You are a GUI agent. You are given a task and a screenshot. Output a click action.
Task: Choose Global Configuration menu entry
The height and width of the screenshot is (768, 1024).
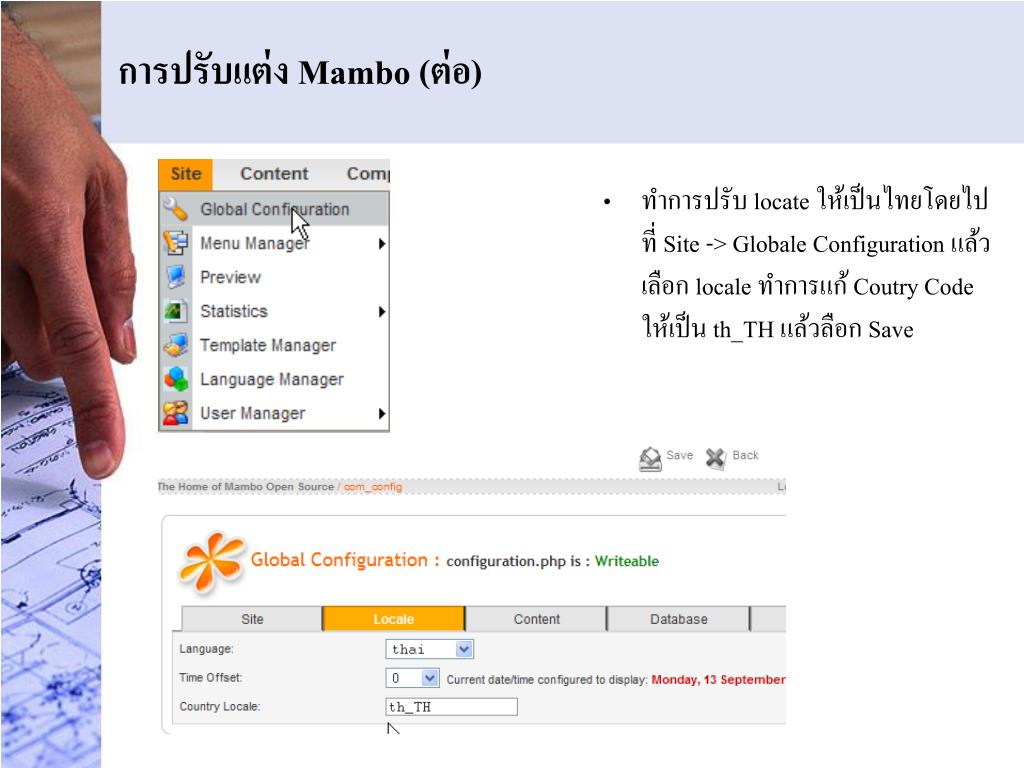coord(274,209)
